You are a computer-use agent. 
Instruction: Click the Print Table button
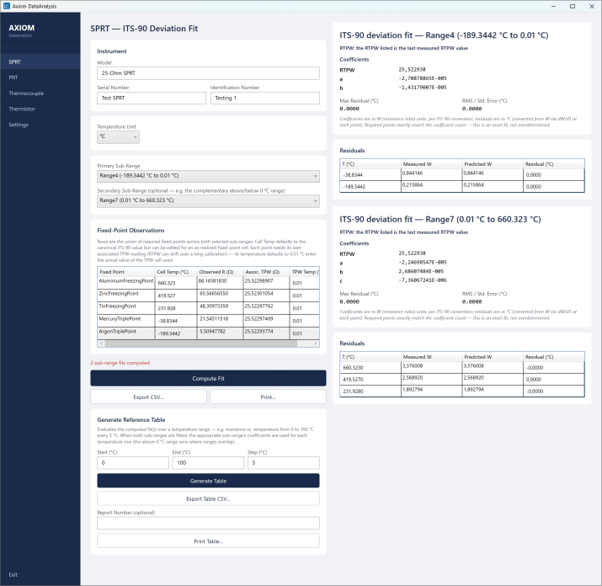point(208,541)
